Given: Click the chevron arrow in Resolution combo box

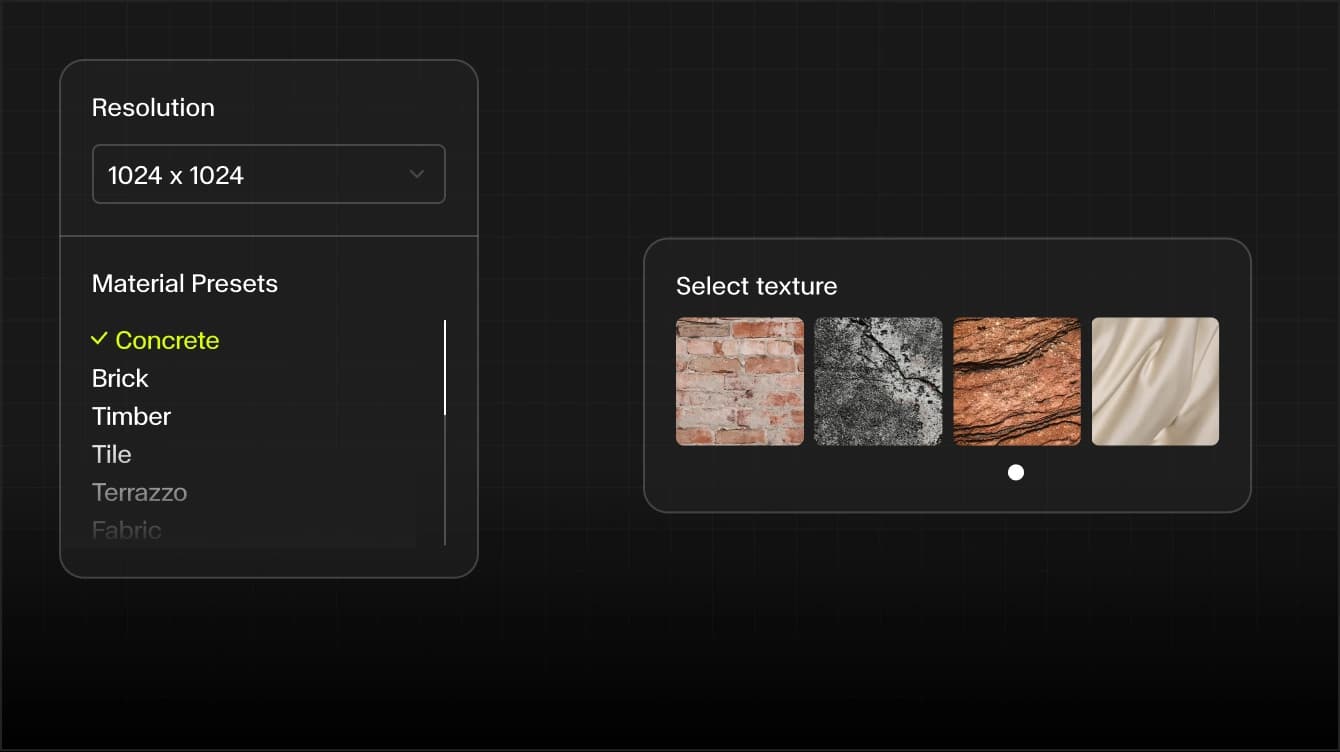Looking at the screenshot, I should (417, 175).
